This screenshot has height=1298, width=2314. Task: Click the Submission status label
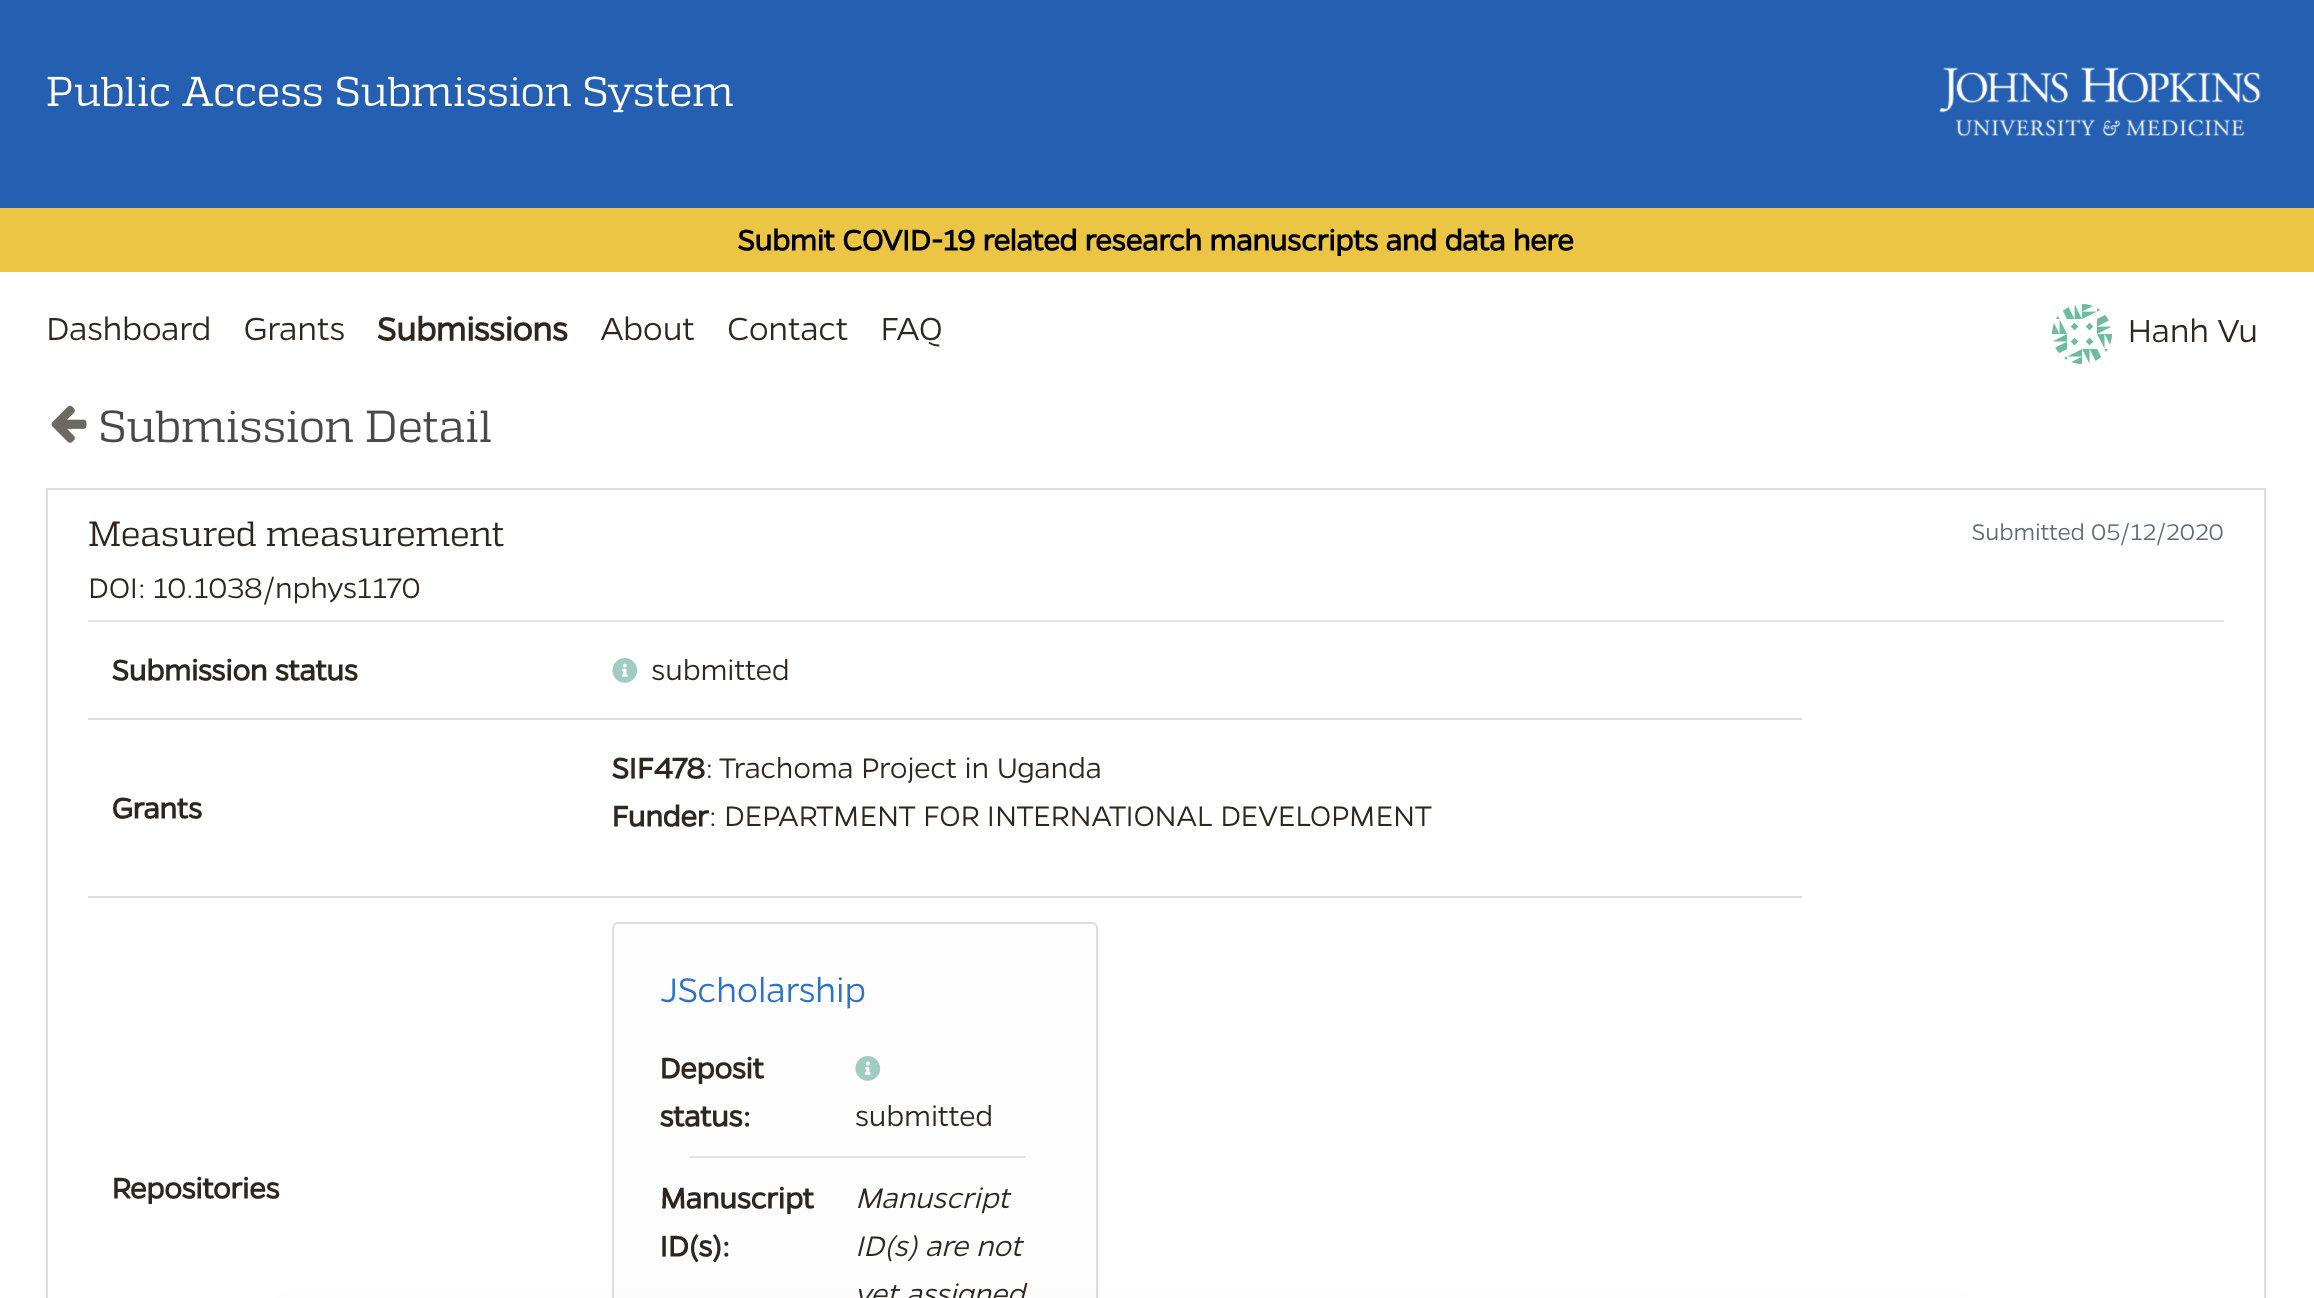pos(234,670)
